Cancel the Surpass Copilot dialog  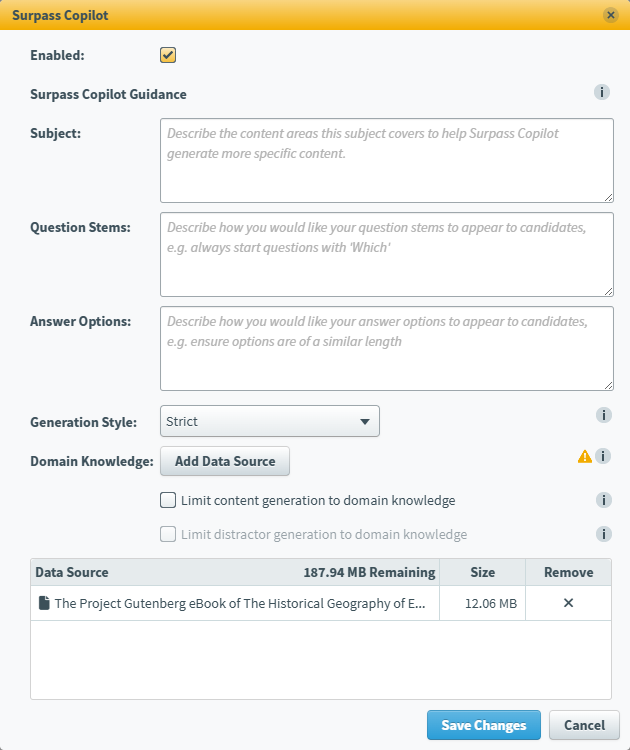pyautogui.click(x=584, y=725)
